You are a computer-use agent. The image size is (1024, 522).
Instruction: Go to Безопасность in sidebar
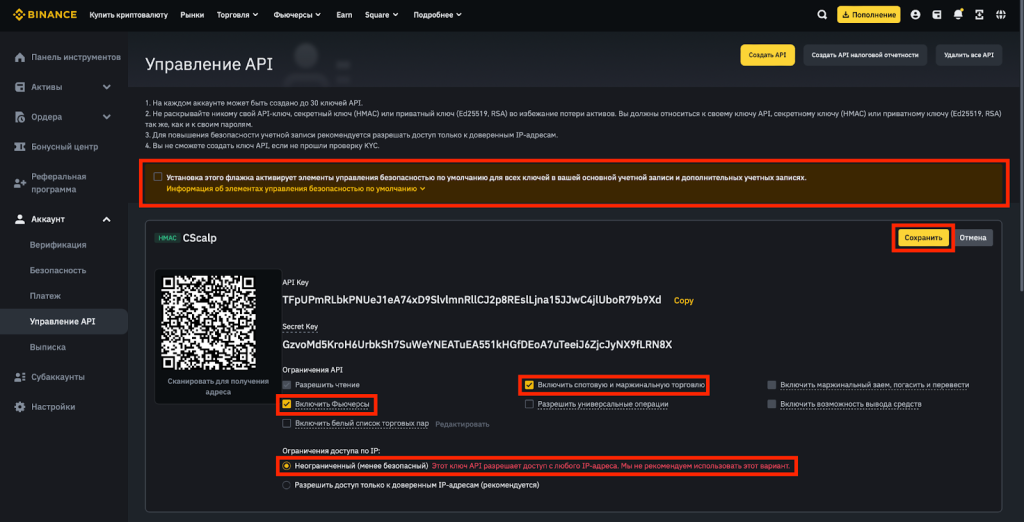pyautogui.click(x=58, y=270)
